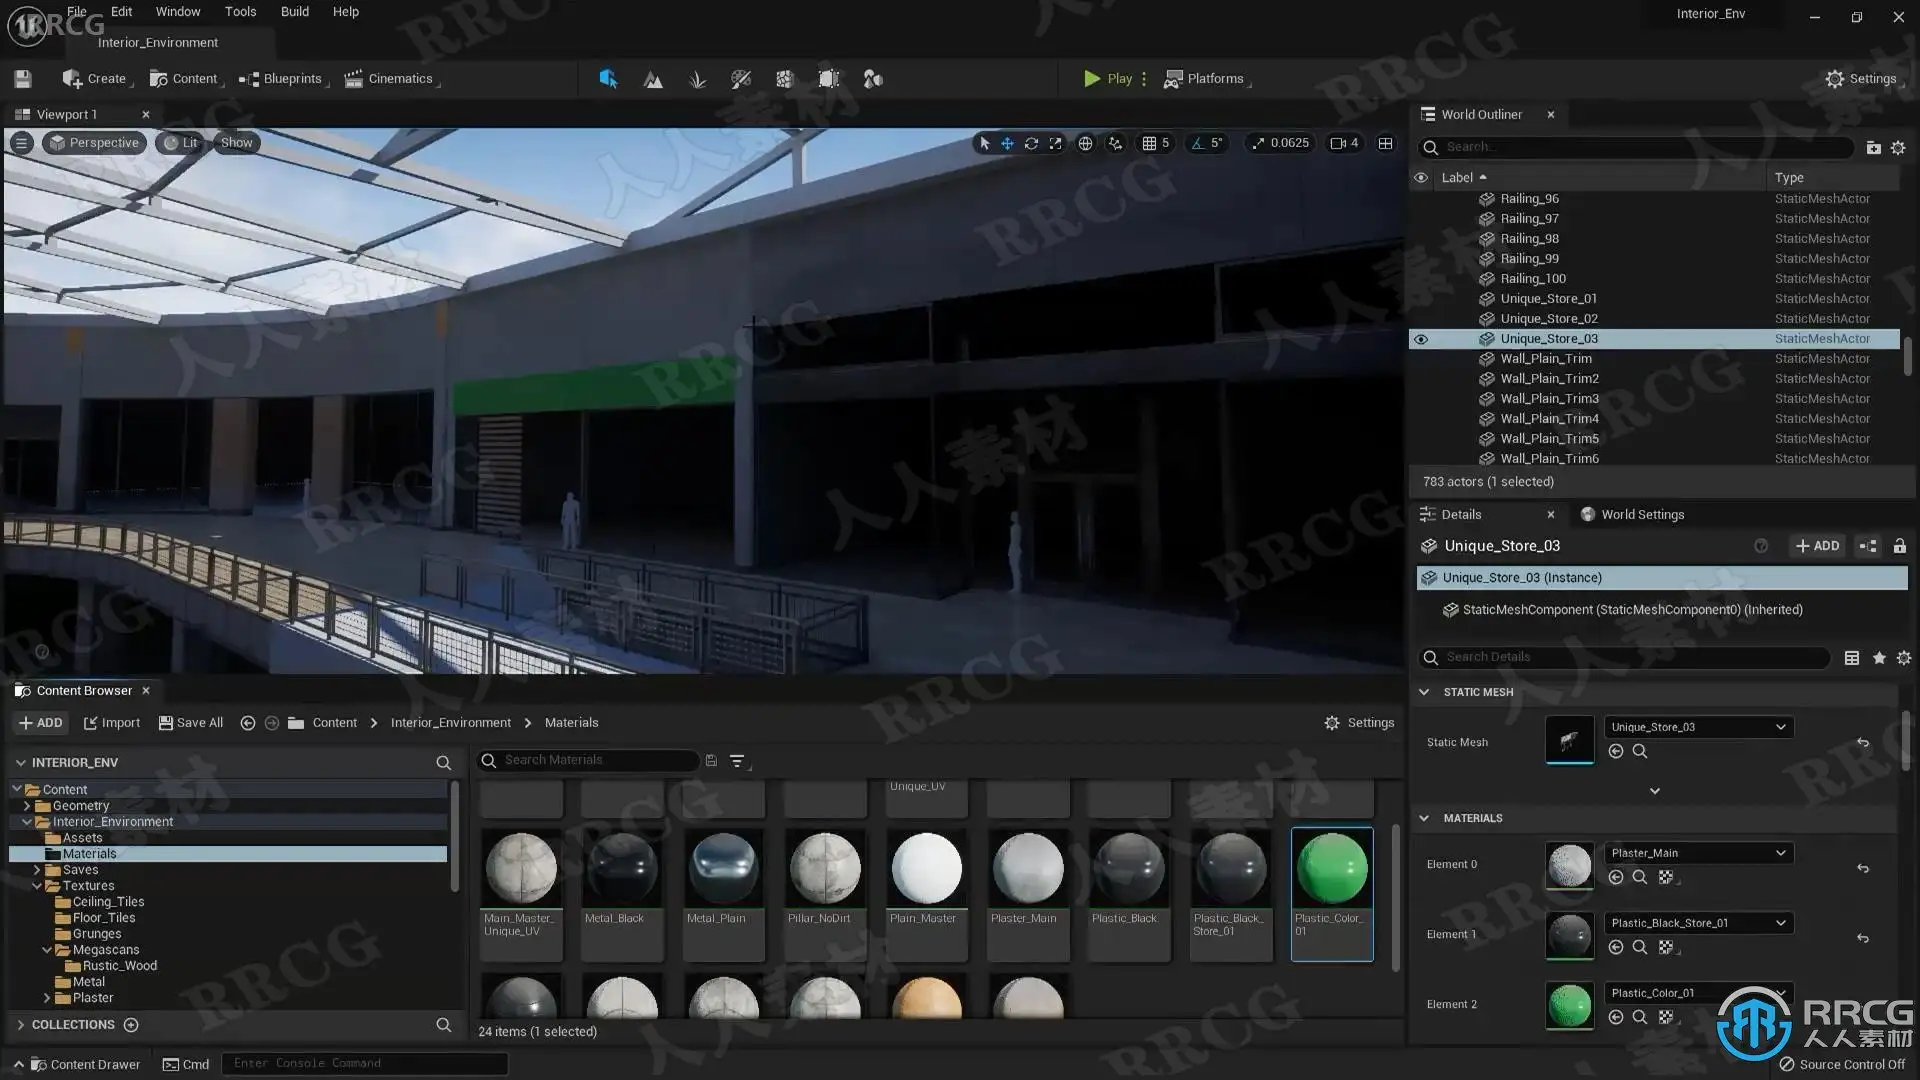Click Save All in Content Browser
Image resolution: width=1920 pixels, height=1080 pixels.
click(x=191, y=723)
